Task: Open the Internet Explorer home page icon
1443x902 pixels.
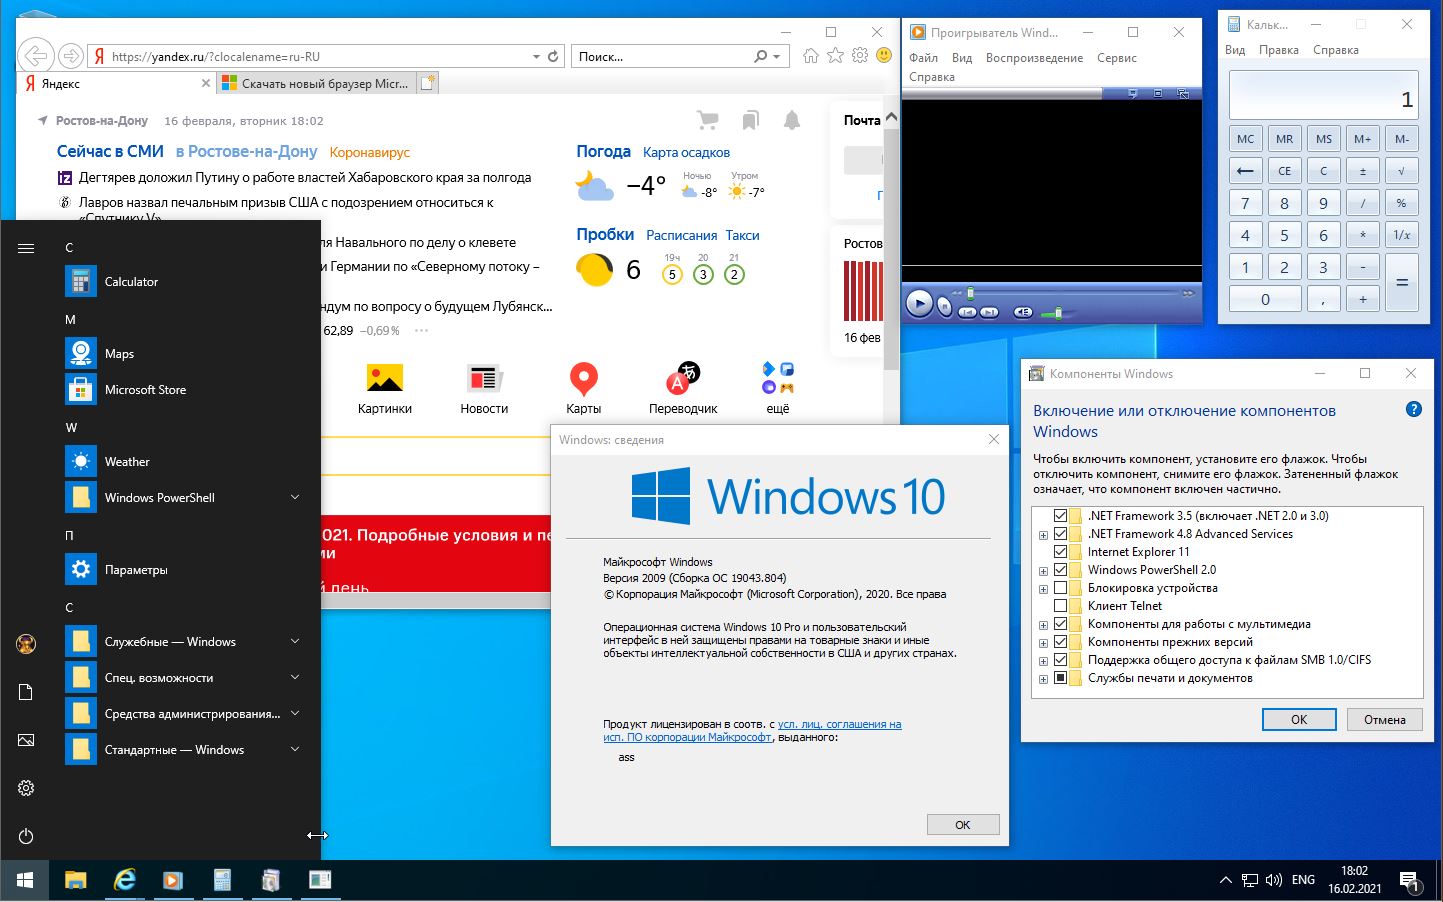Action: (x=811, y=56)
